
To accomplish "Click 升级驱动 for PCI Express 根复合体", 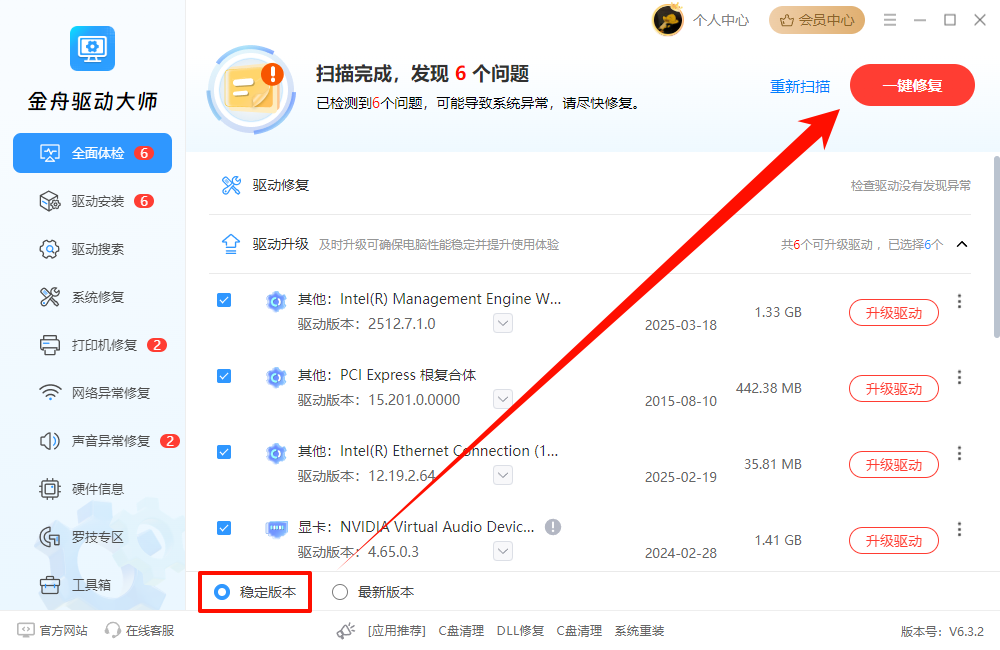I will (x=893, y=388).
